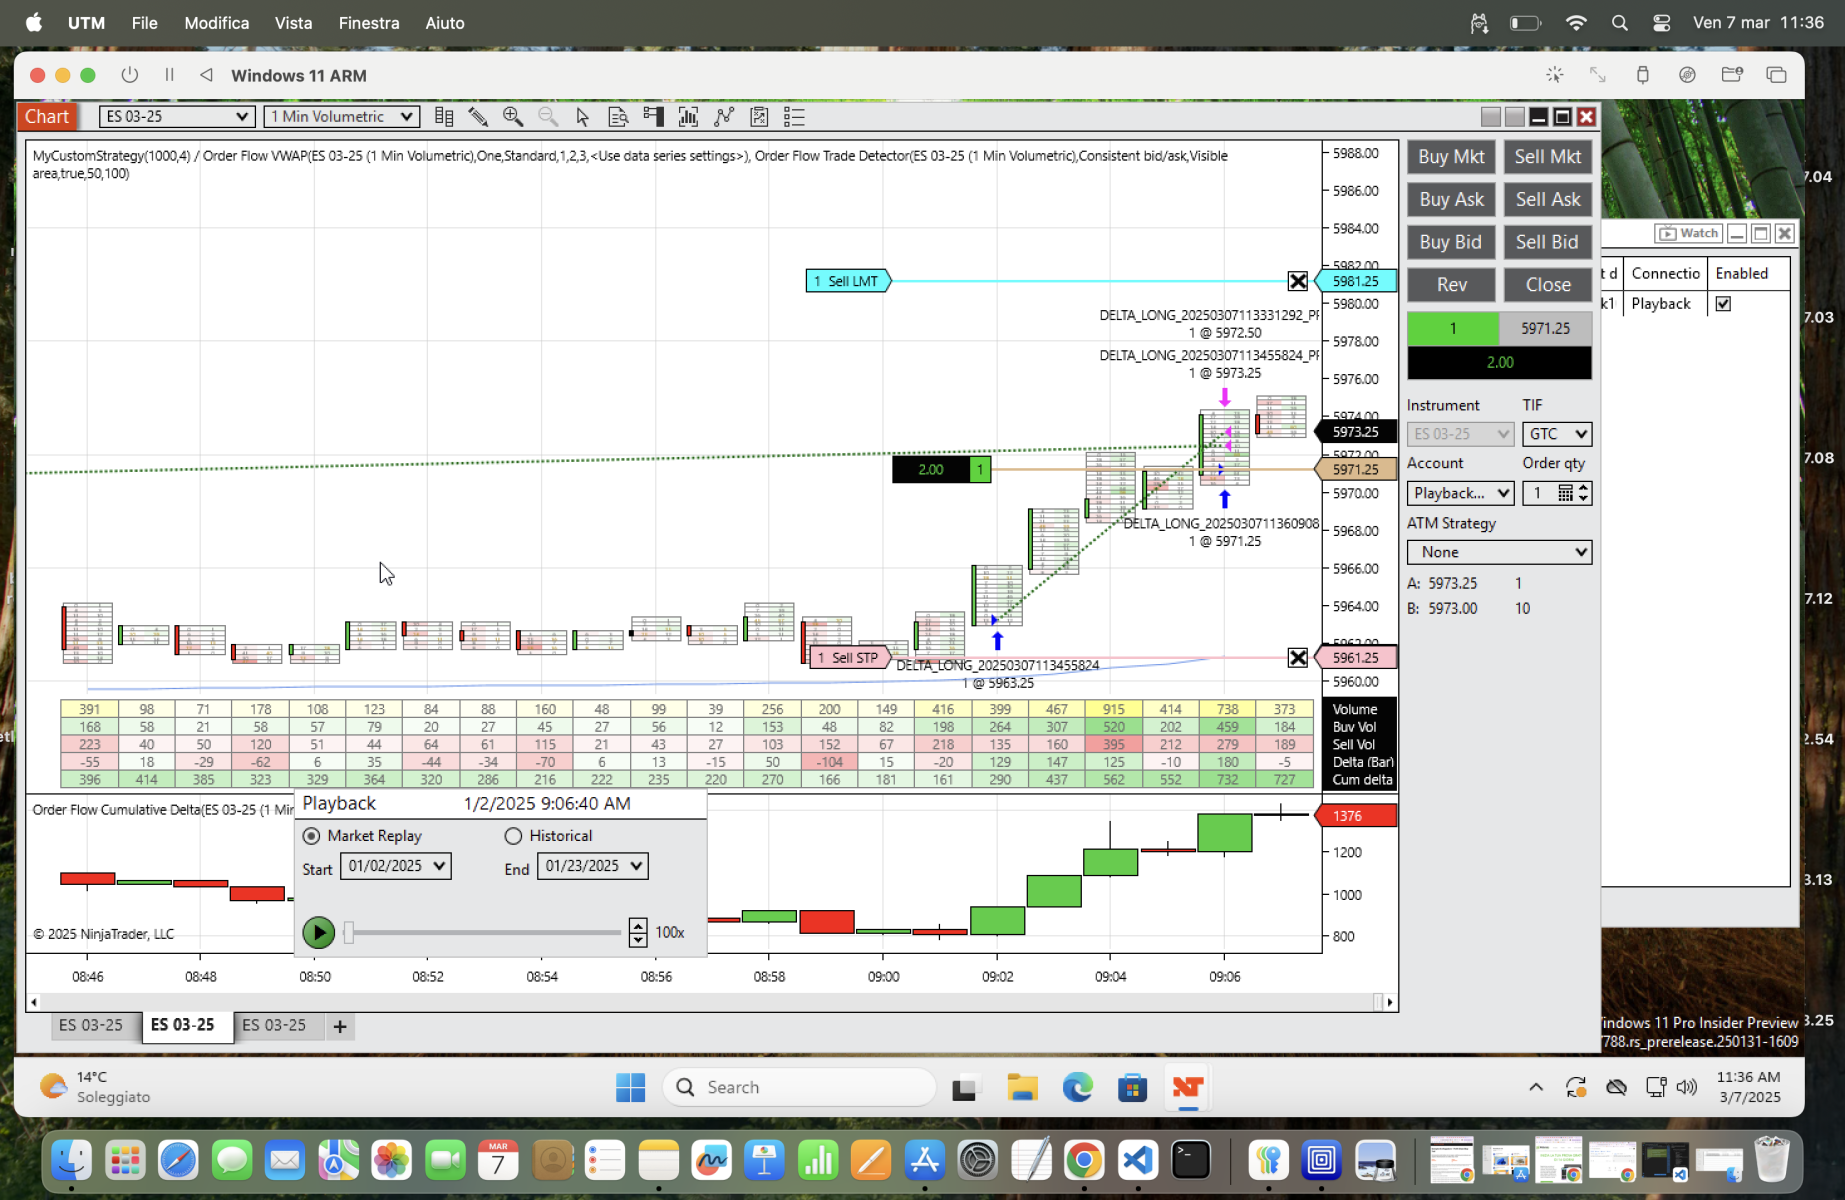Screen dimensions: 1845x1200
Task: Add a new chart tab with plus
Action: pos(340,1026)
